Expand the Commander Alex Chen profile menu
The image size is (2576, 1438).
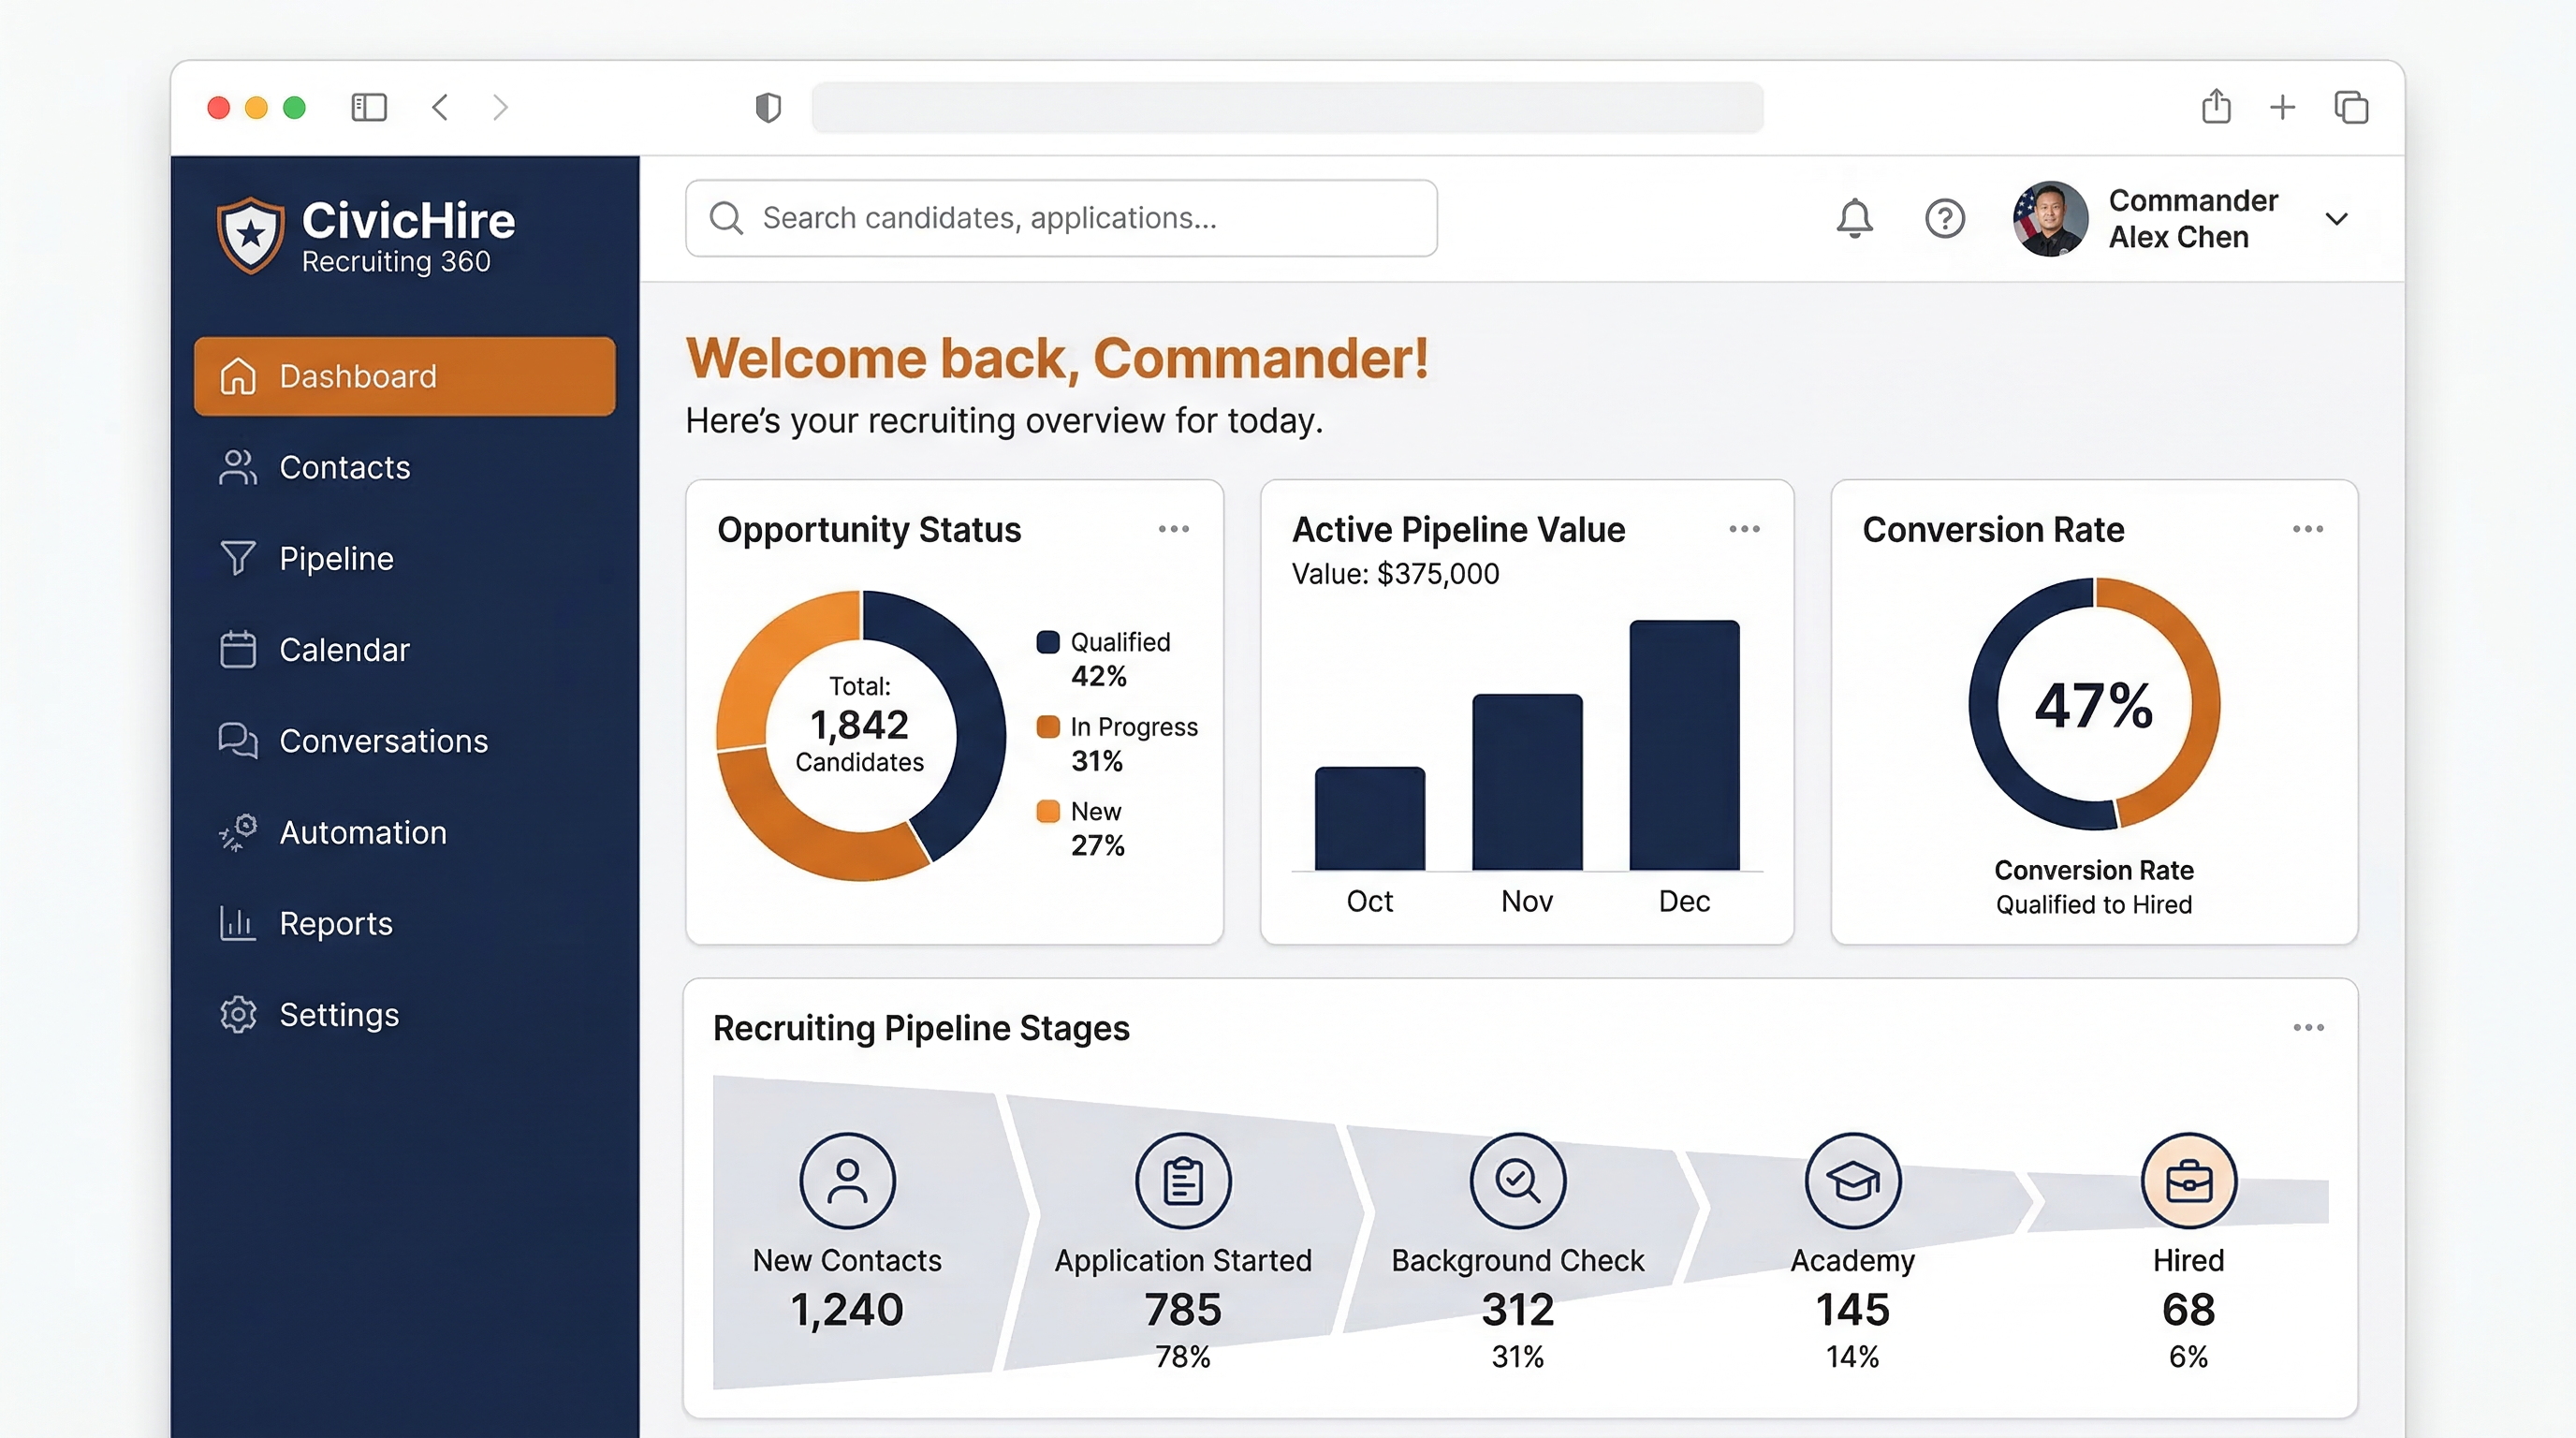tap(2337, 218)
